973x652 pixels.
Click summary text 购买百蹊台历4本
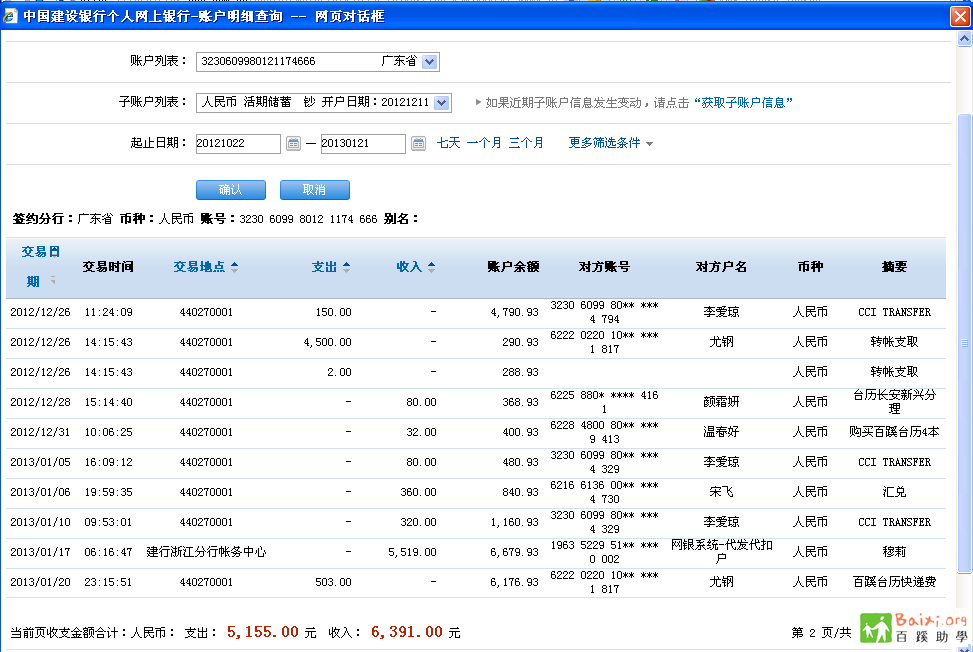[x=894, y=432]
